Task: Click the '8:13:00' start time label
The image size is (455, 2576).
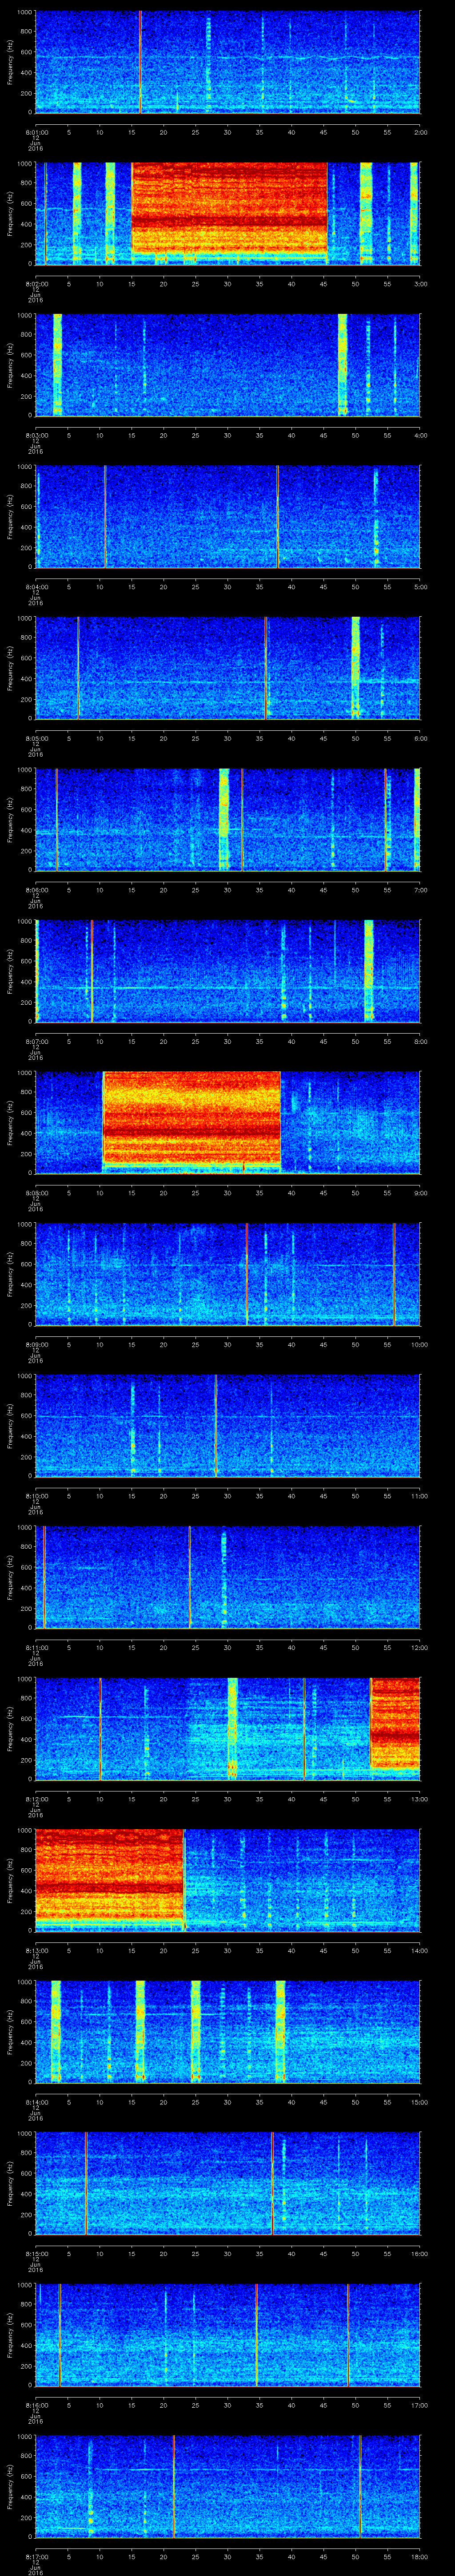Action: [36, 1950]
